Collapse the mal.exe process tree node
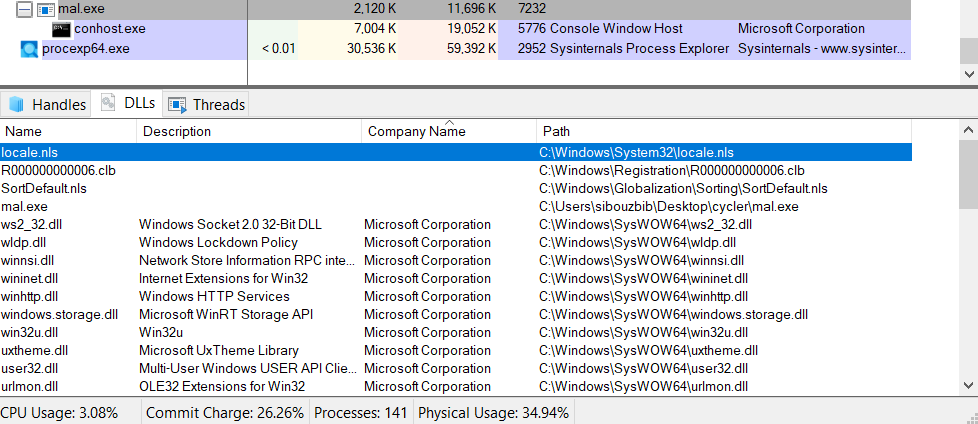This screenshot has width=978, height=424. click(x=25, y=9)
